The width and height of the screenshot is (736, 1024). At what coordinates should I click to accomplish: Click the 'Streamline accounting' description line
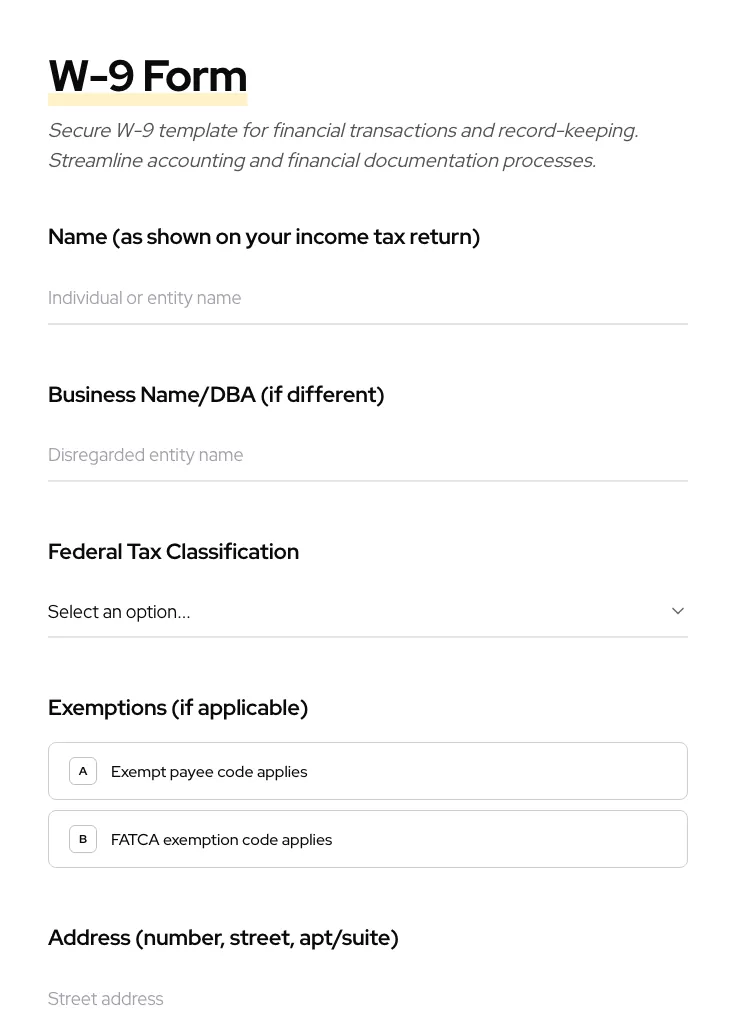pyautogui.click(x=321, y=160)
